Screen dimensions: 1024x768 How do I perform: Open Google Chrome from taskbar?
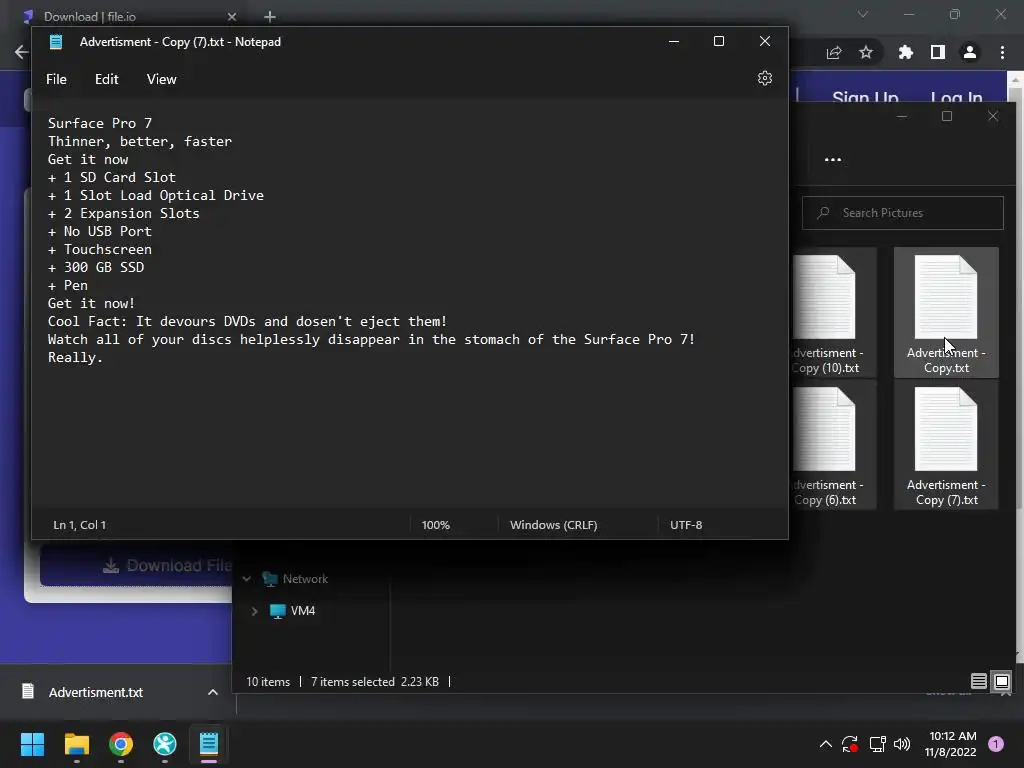click(x=121, y=744)
